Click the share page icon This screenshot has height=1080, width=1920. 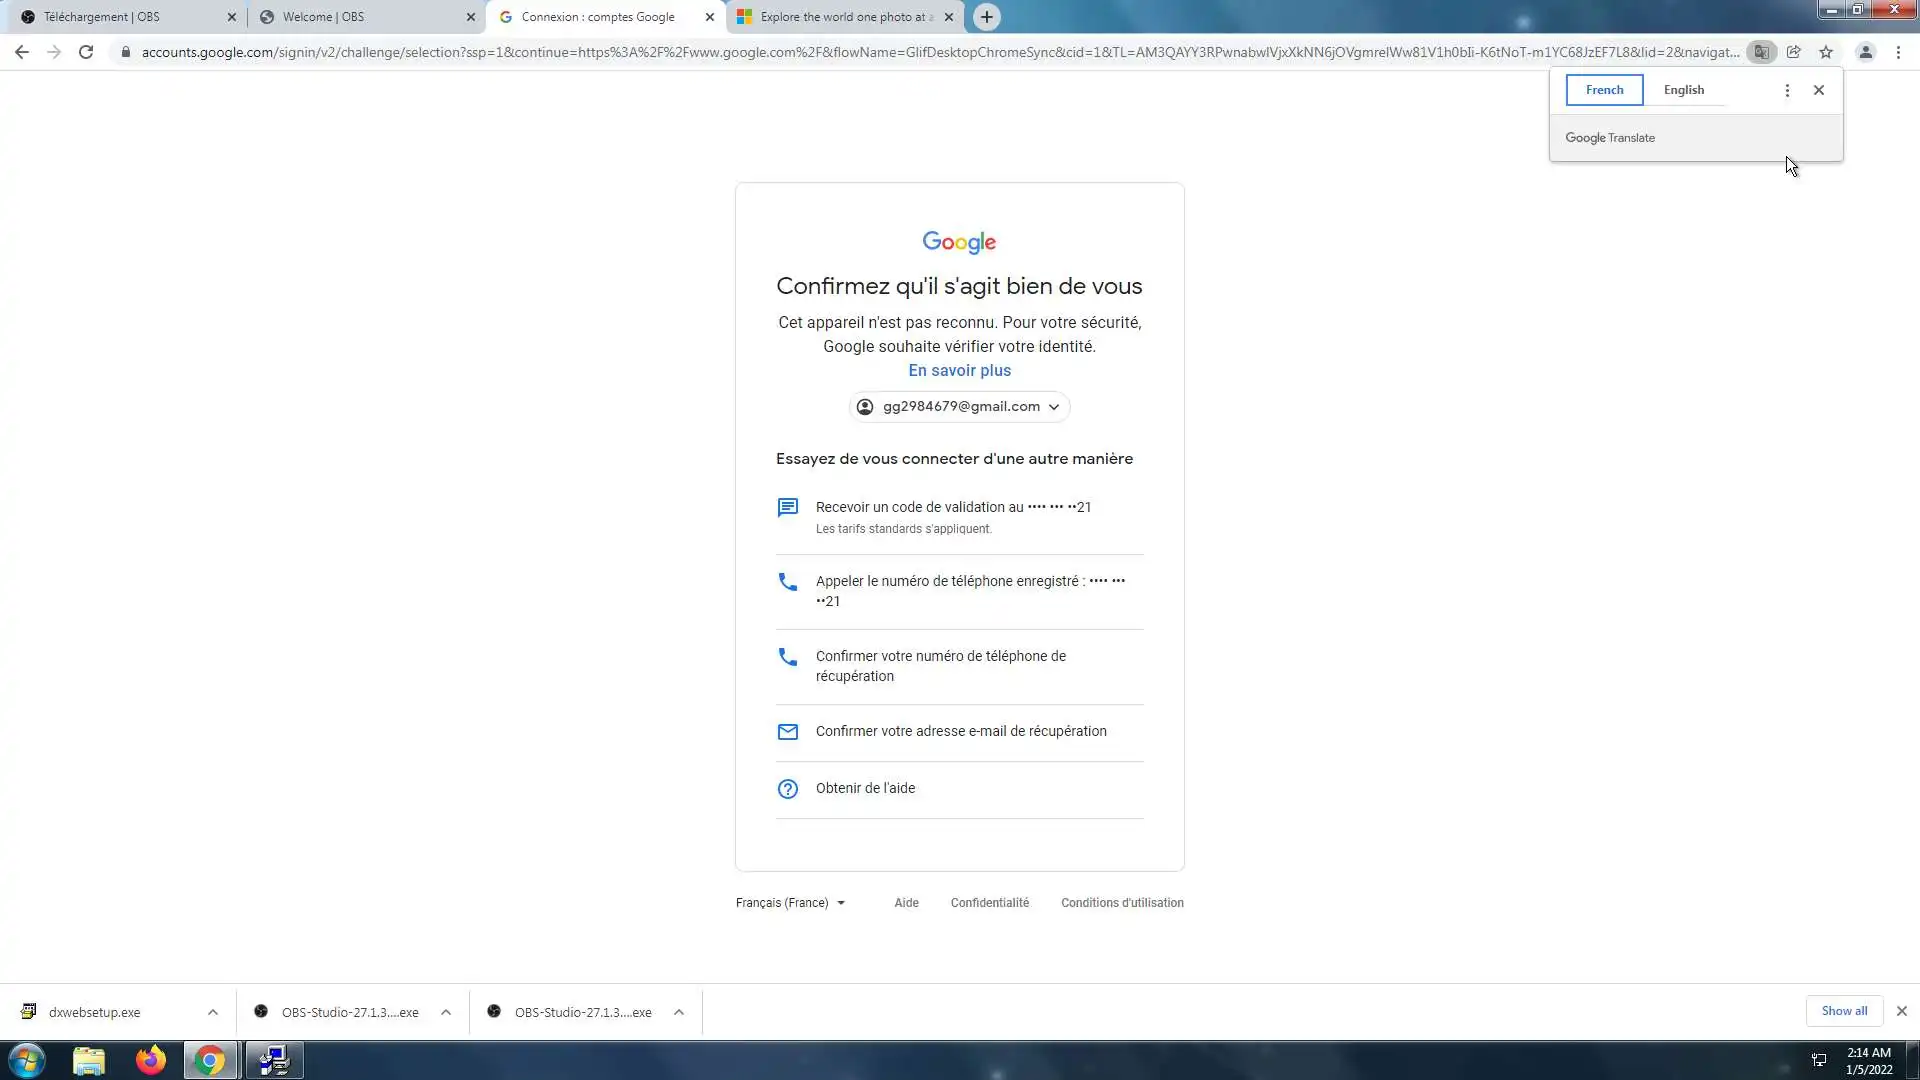coord(1794,52)
